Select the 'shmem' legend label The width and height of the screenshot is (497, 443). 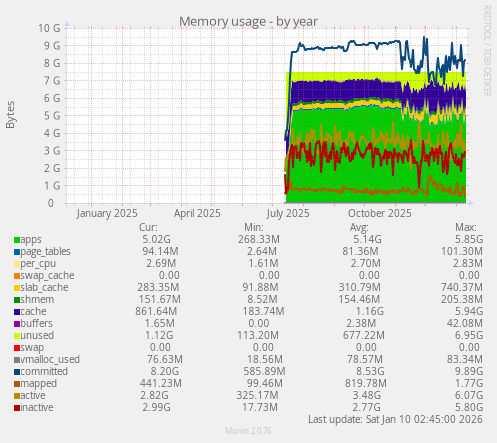pyautogui.click(x=37, y=299)
